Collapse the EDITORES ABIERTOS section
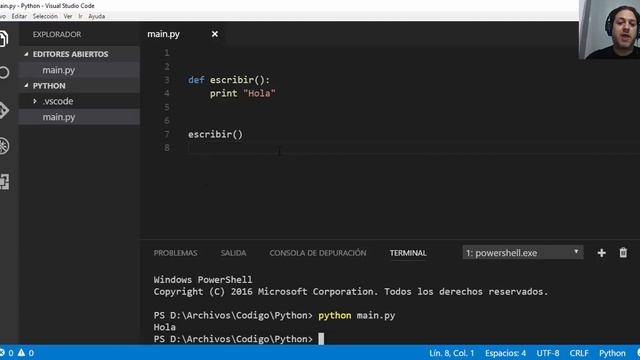The height and width of the screenshot is (360, 640). 80,54
